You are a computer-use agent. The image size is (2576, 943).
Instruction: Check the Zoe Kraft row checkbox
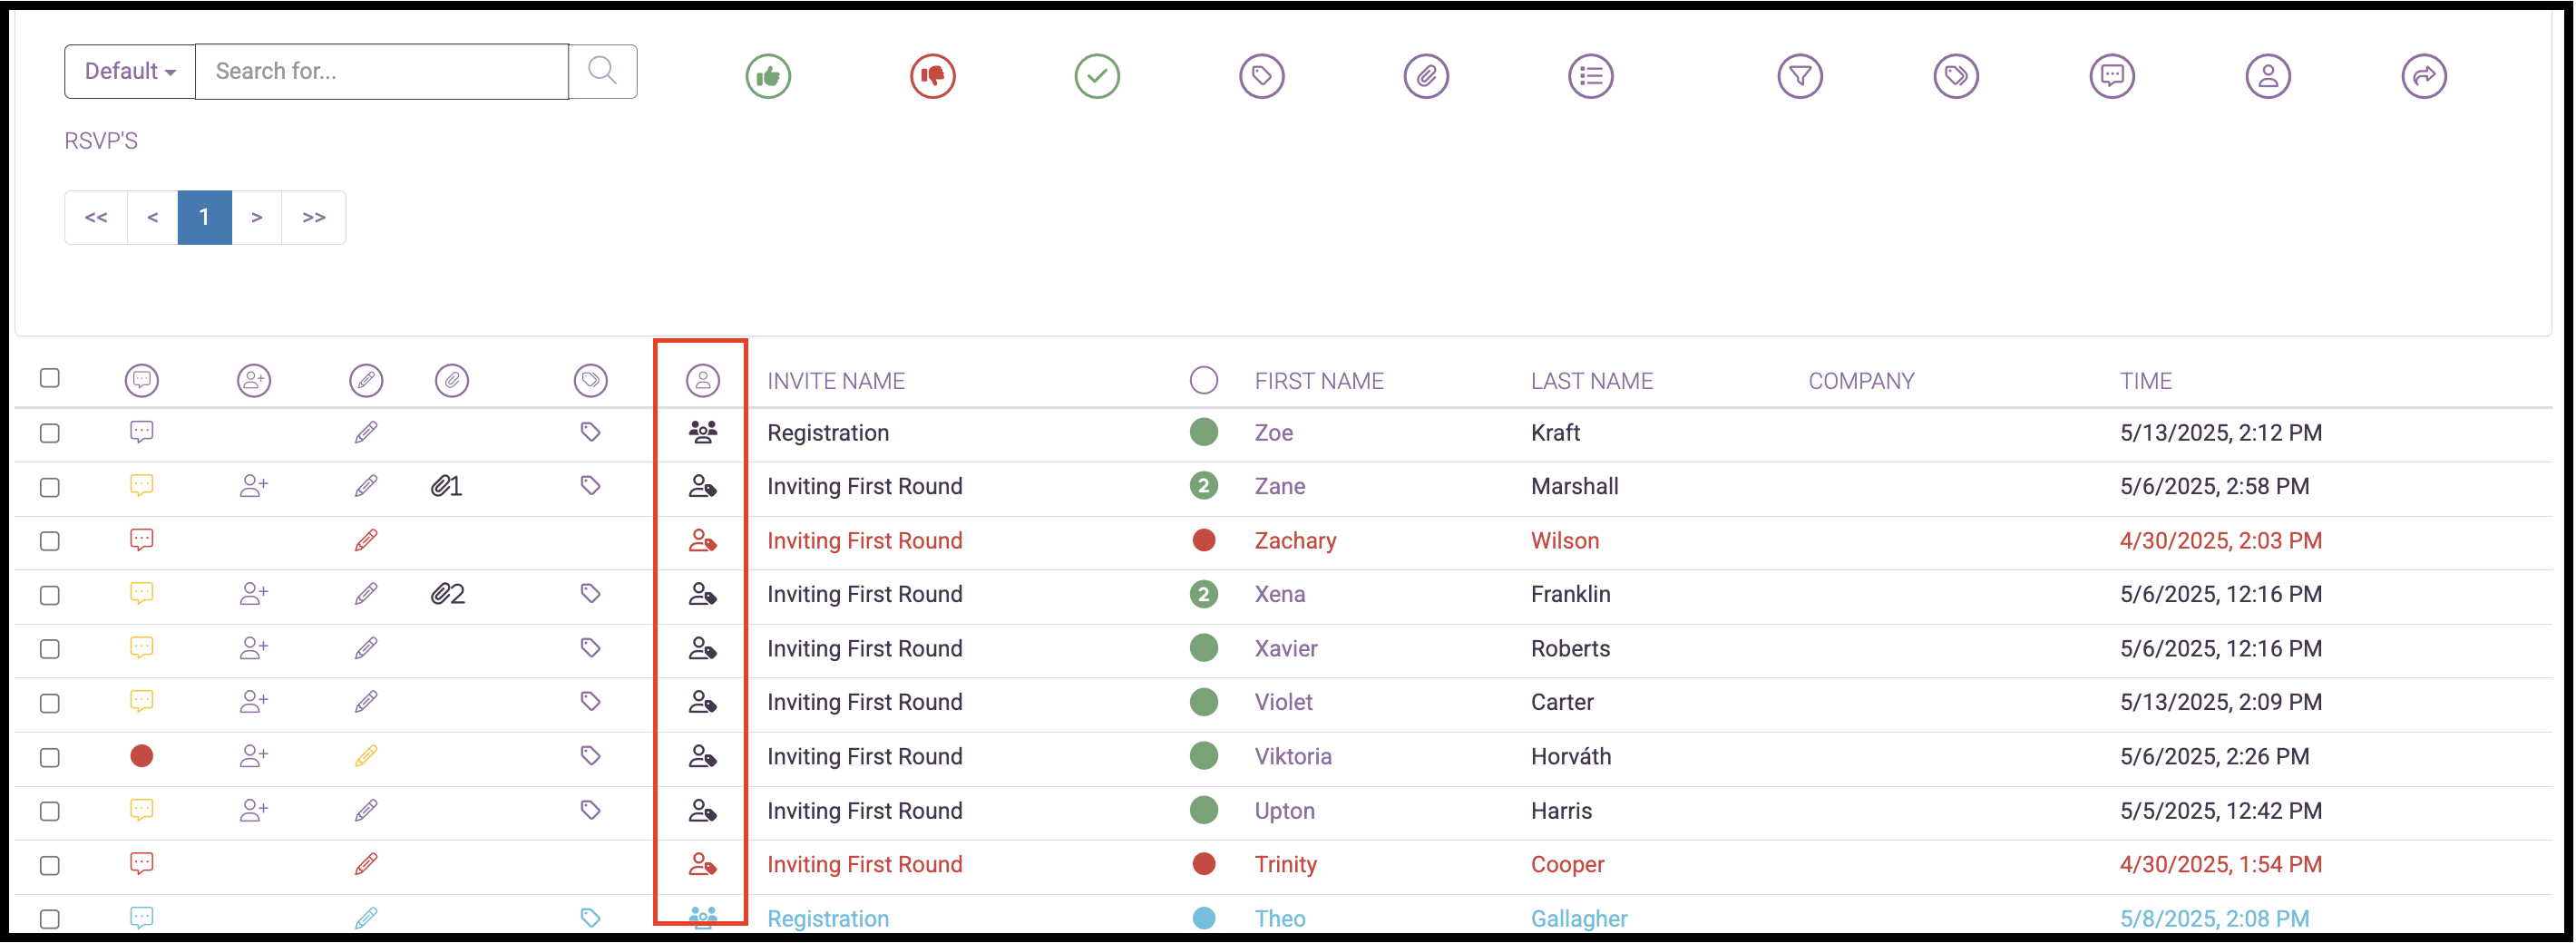click(50, 433)
